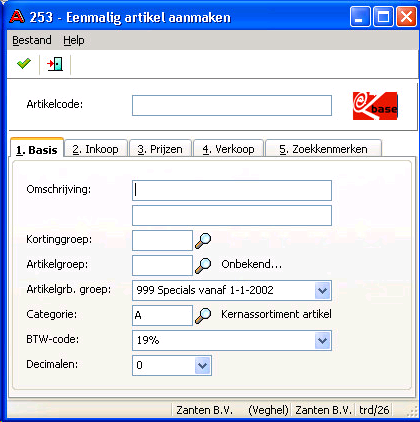Switch to the 3. Prijzen tab

(160, 149)
